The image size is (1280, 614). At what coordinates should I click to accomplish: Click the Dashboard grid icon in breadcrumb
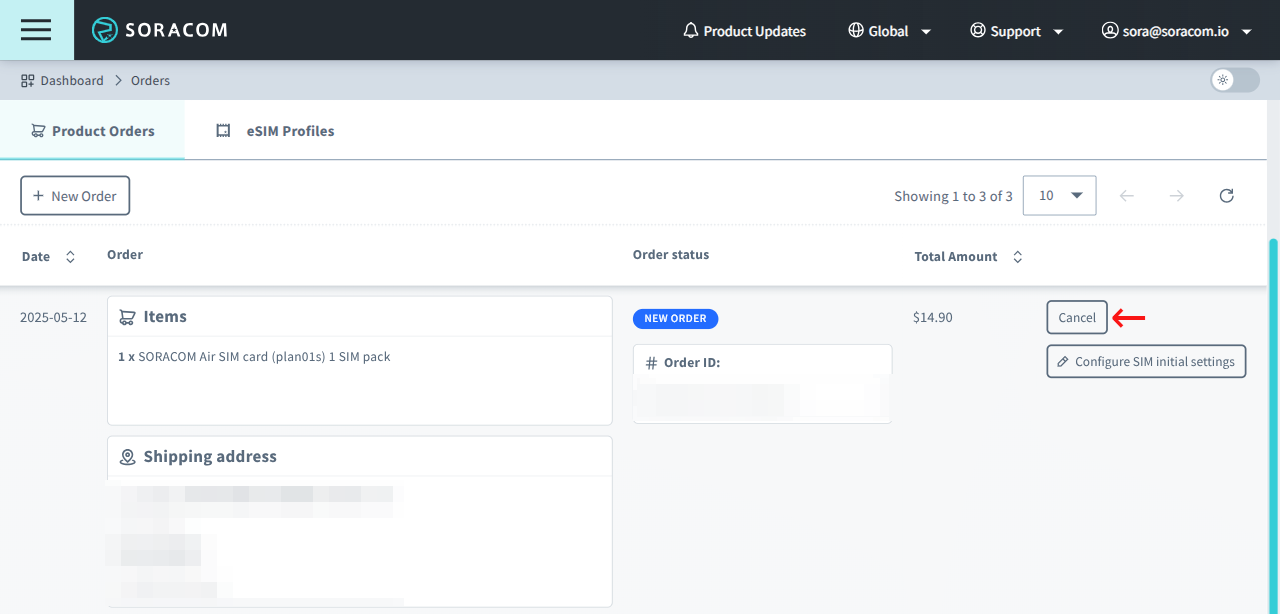tap(26, 80)
